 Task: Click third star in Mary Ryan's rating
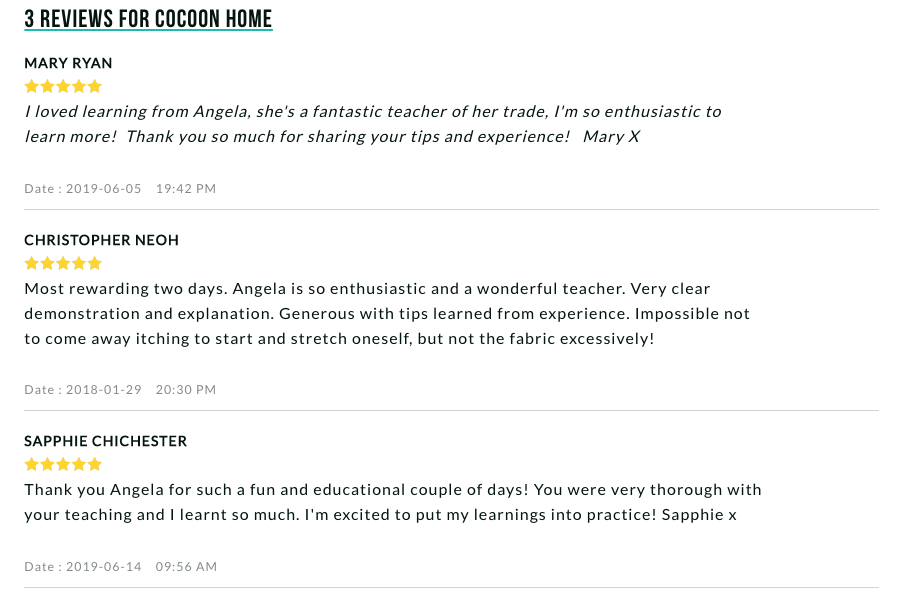(x=63, y=87)
